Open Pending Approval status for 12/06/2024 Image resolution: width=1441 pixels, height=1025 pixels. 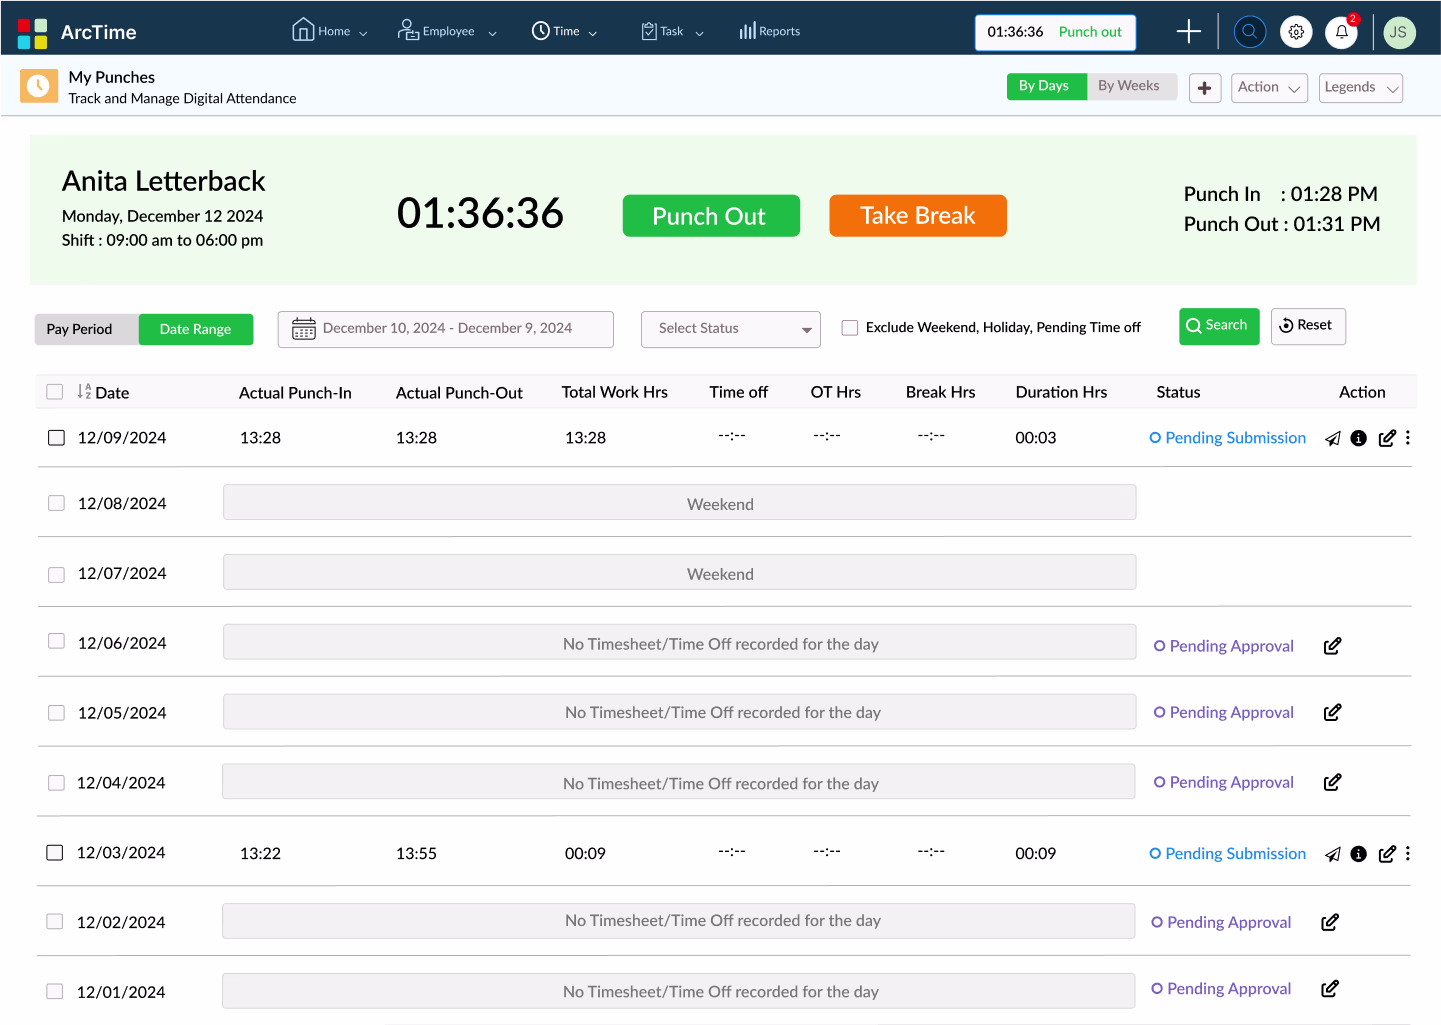1224,646
